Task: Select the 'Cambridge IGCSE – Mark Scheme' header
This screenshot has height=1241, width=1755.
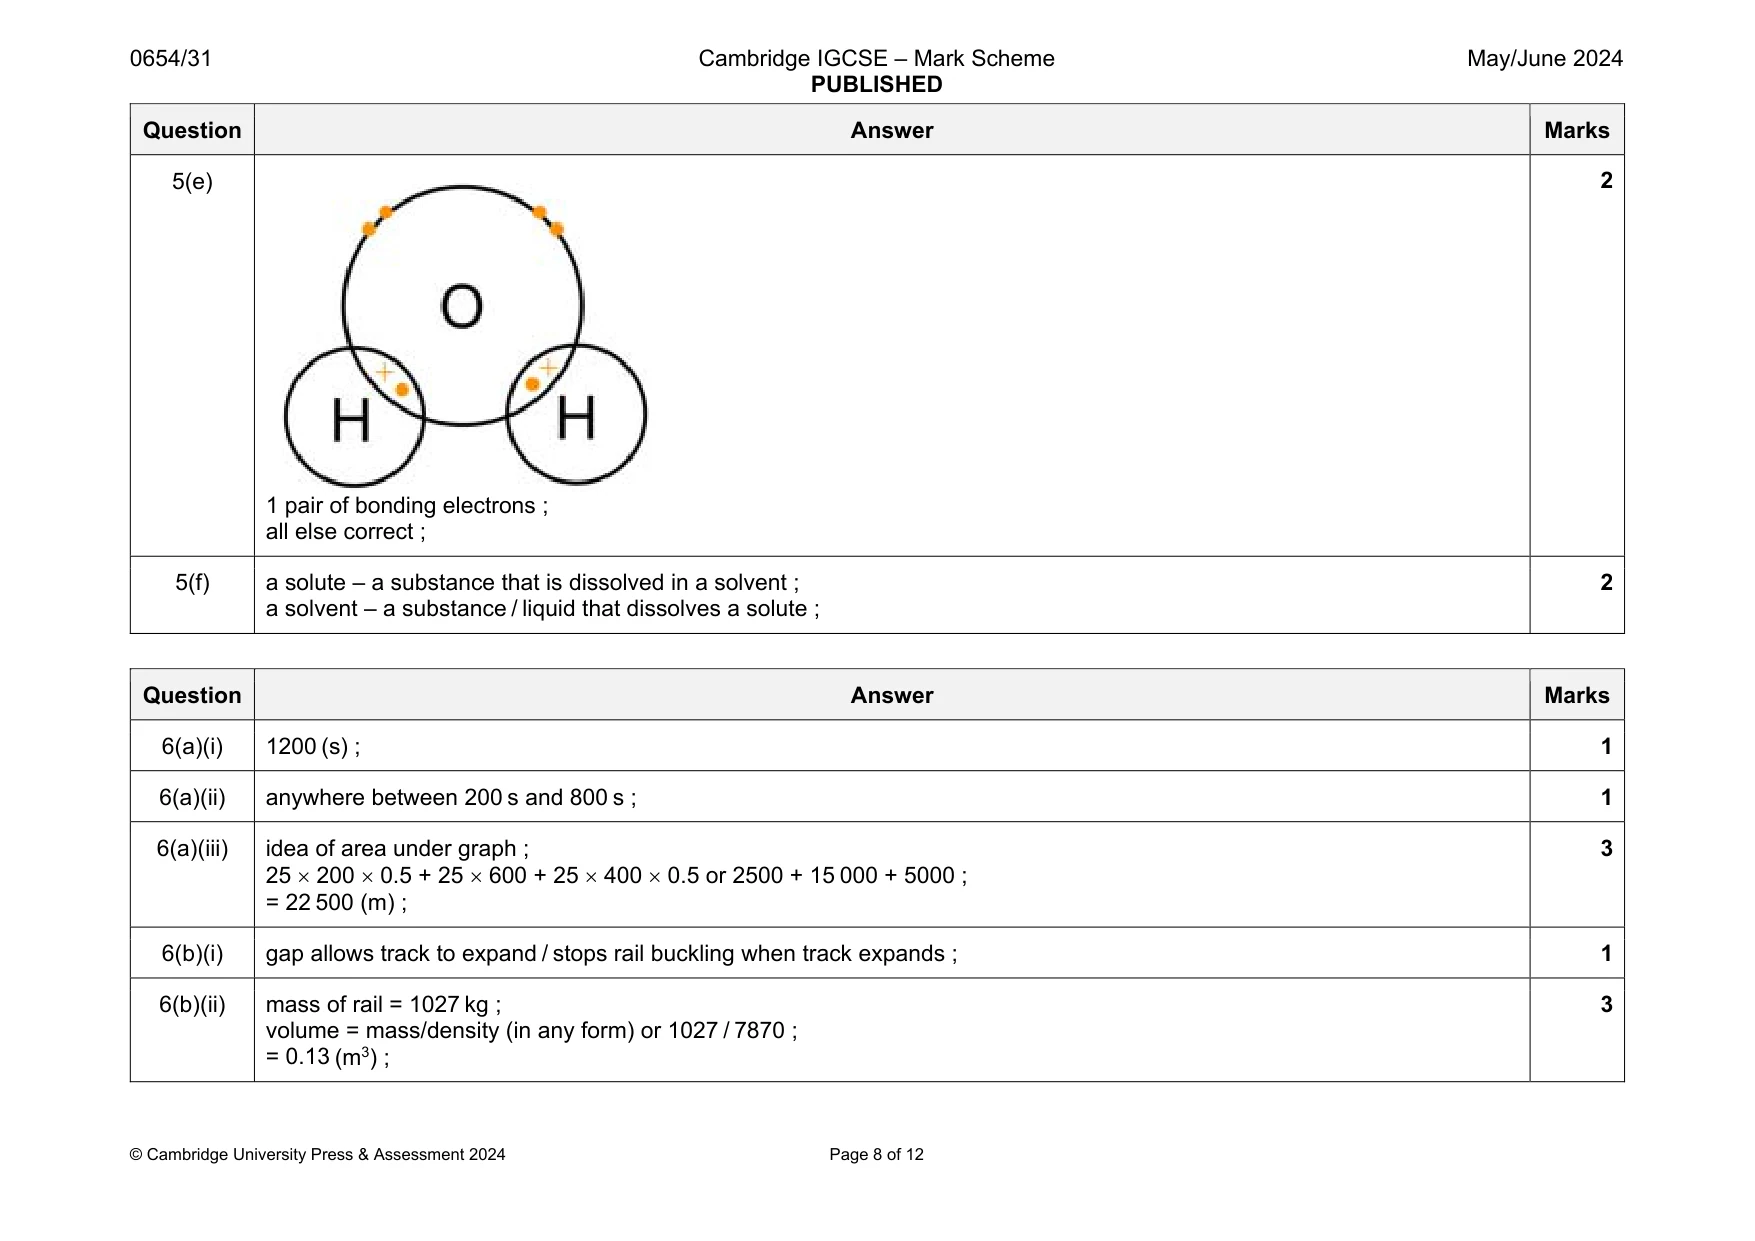Action: click(876, 58)
